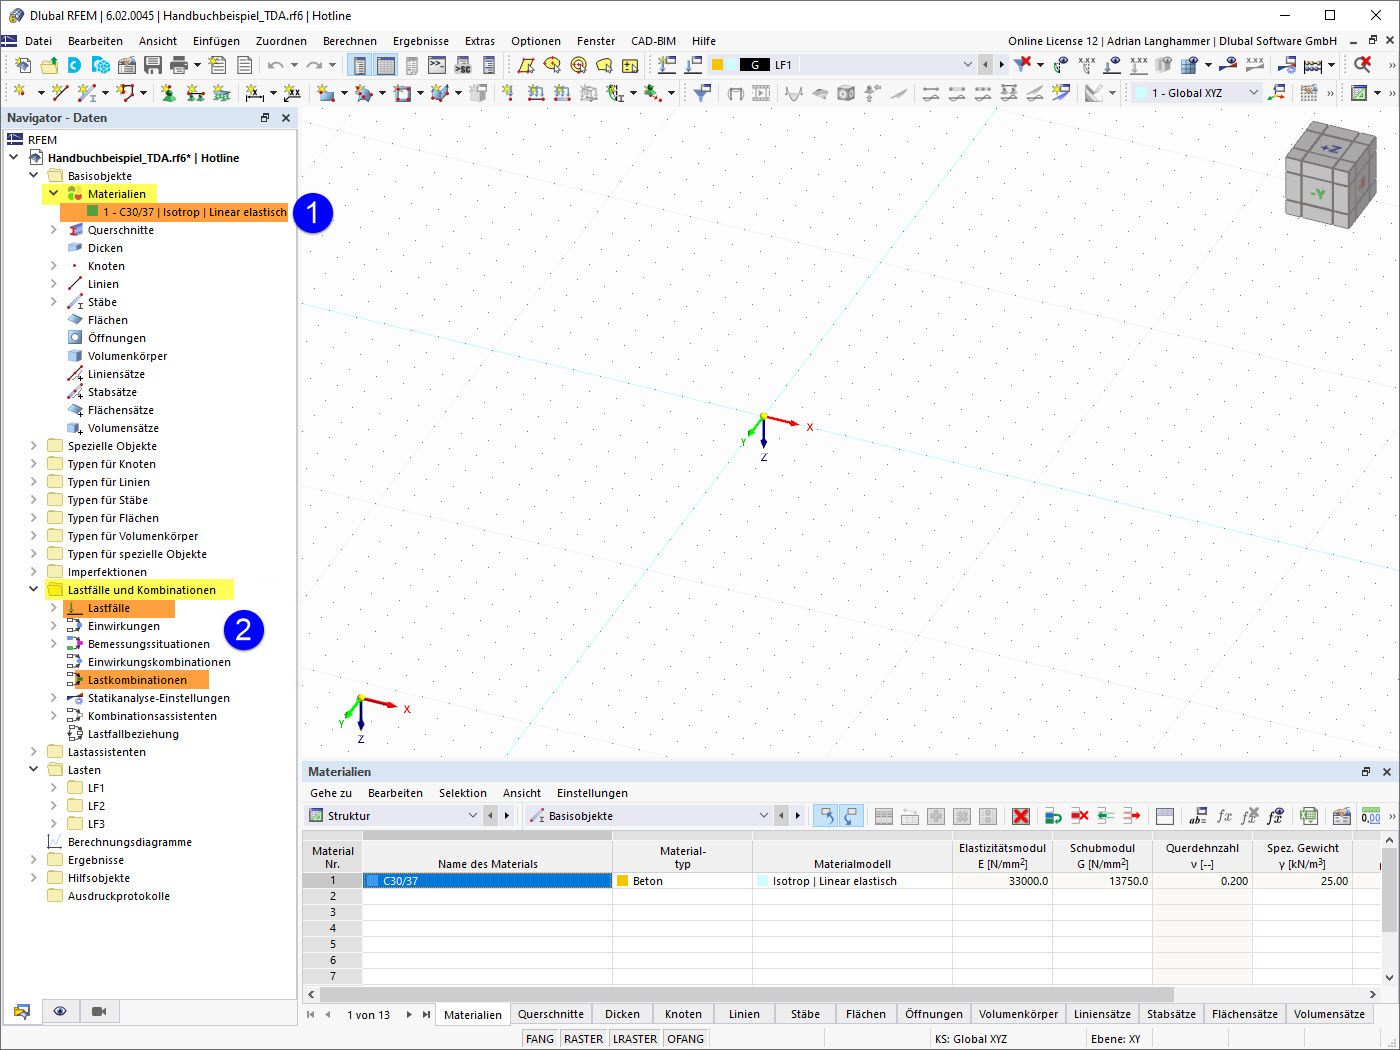Click the Bearbeiten menu in the Materialien panel

(396, 793)
